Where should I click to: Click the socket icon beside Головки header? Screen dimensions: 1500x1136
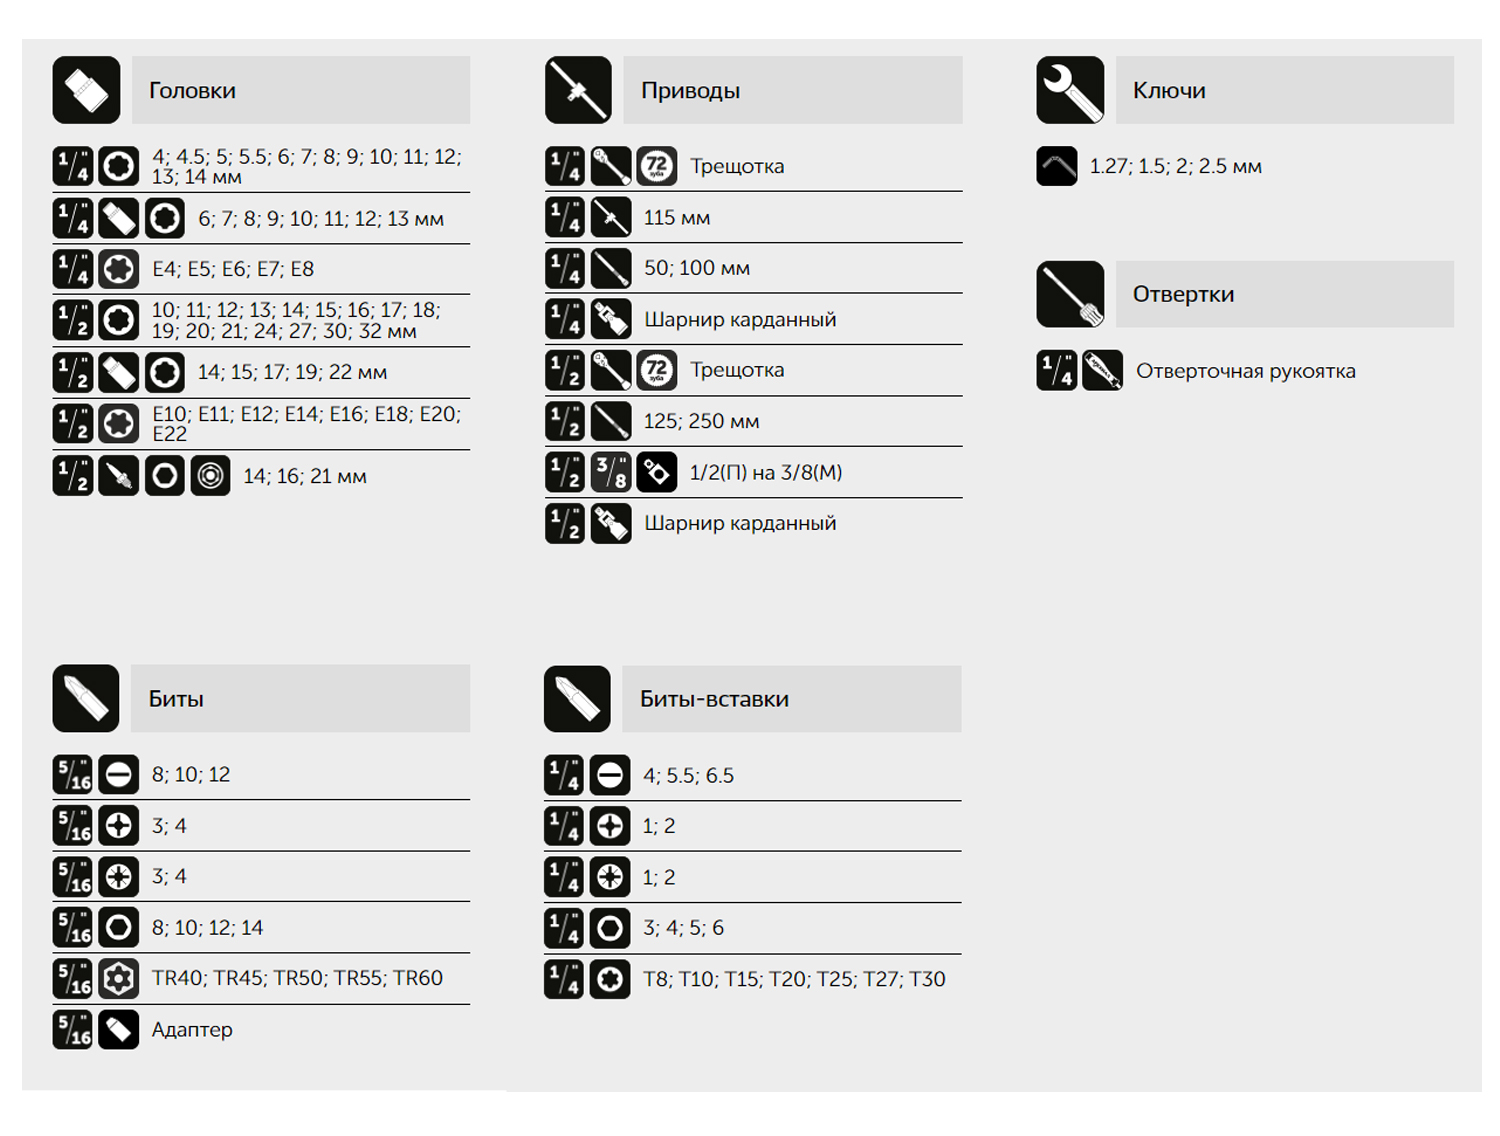click(86, 90)
